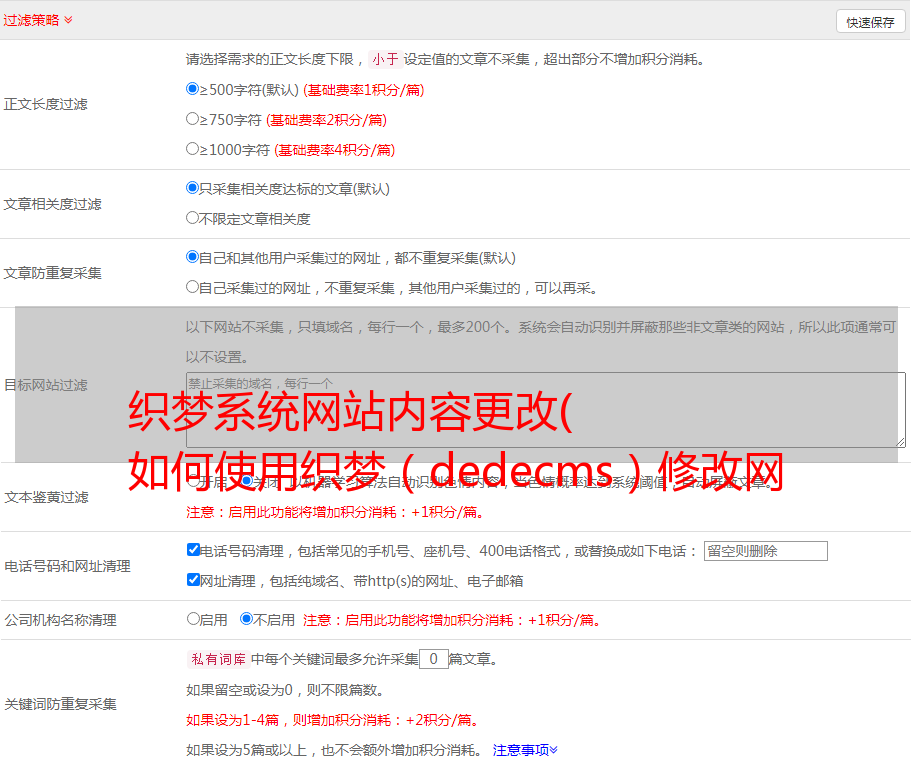Click the 留空则删除 replacement phone field
912x768 pixels.
[x=765, y=551]
